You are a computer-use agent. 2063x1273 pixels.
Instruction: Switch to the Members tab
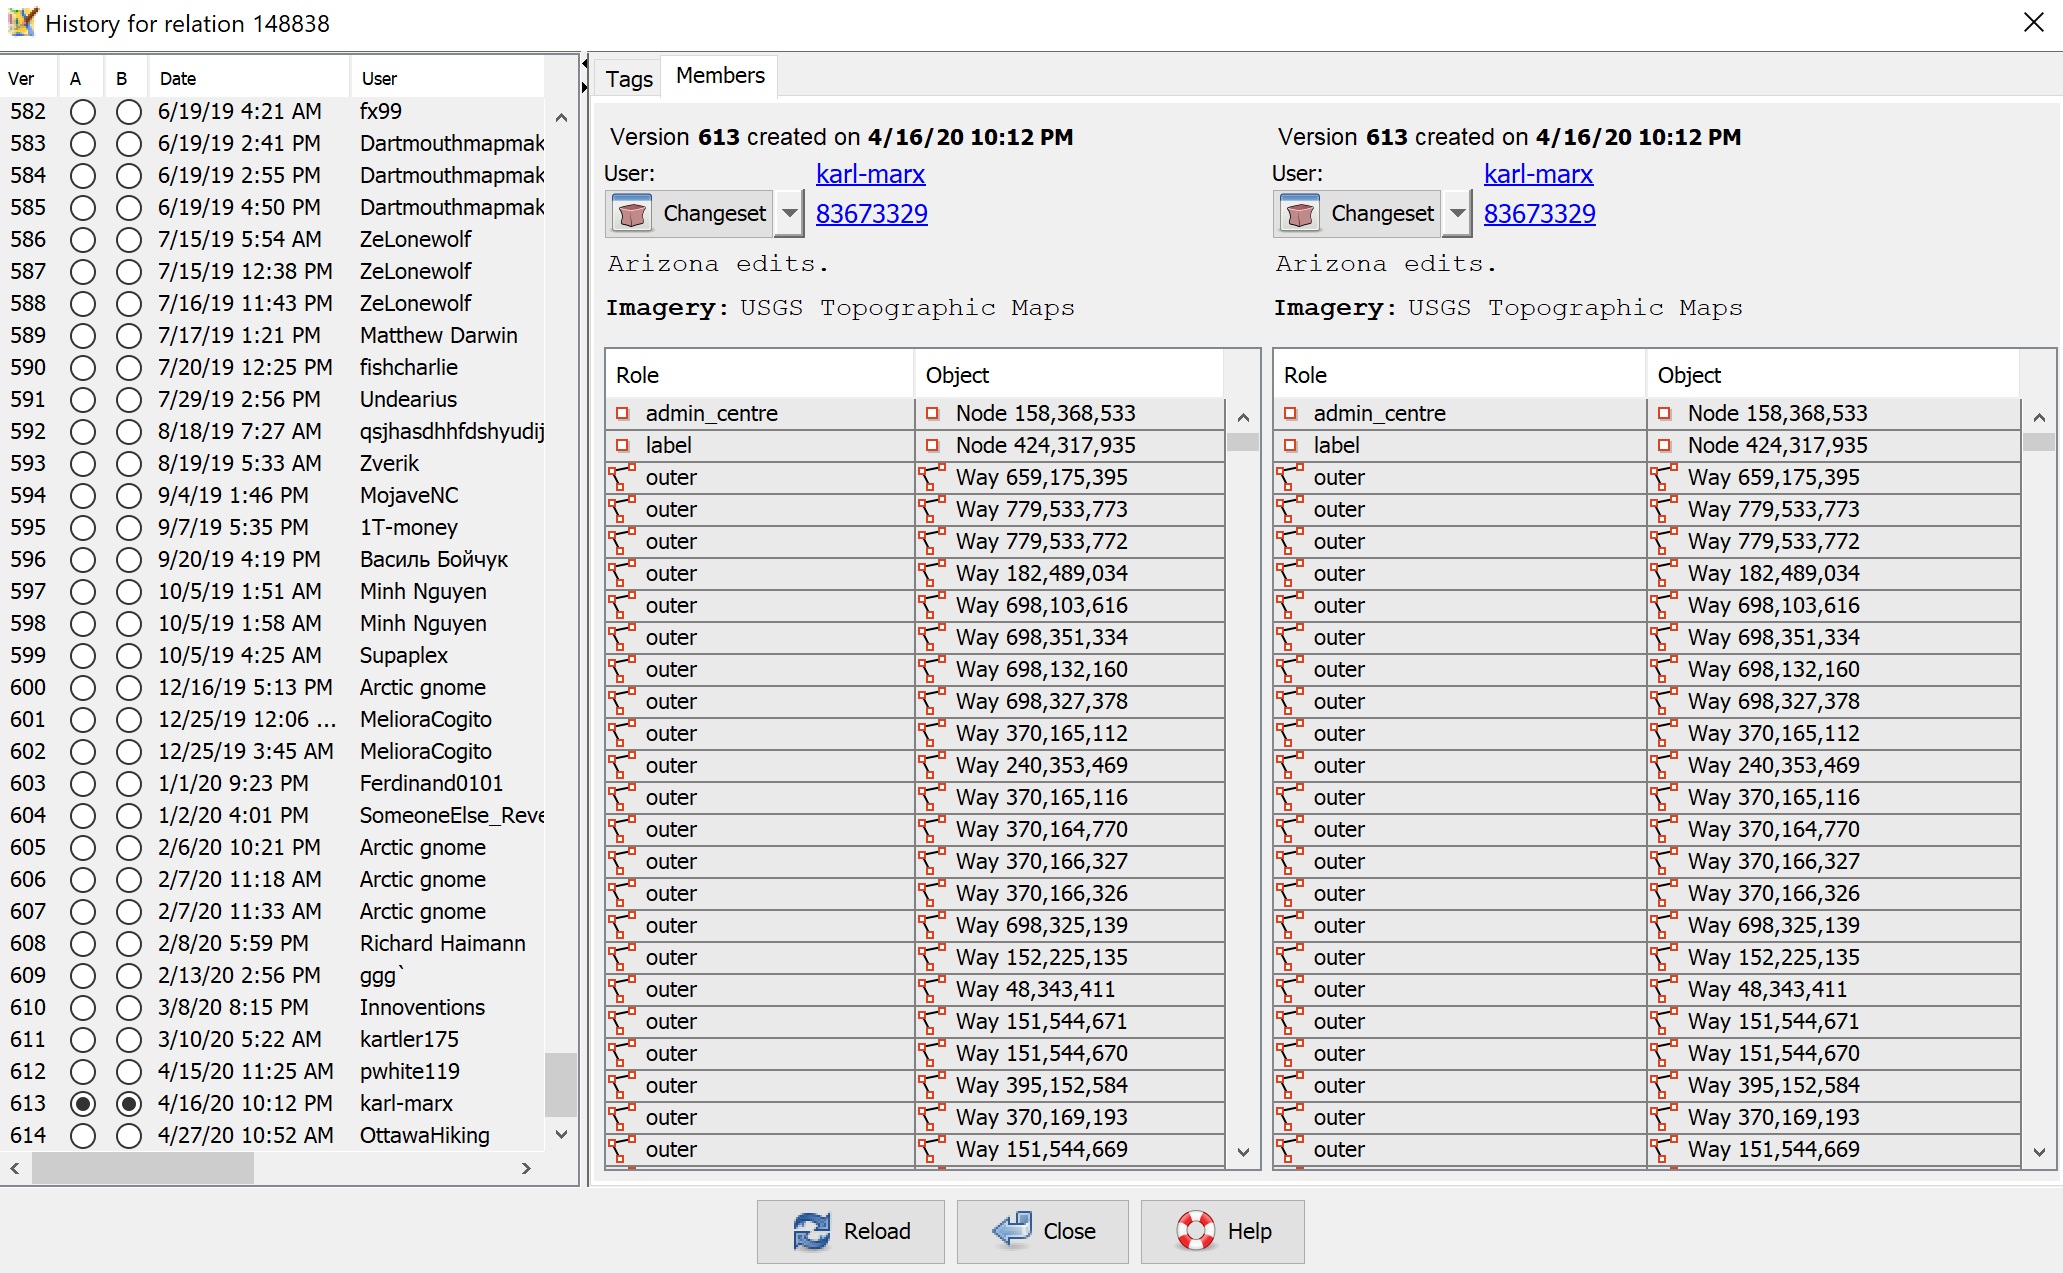[x=720, y=76]
